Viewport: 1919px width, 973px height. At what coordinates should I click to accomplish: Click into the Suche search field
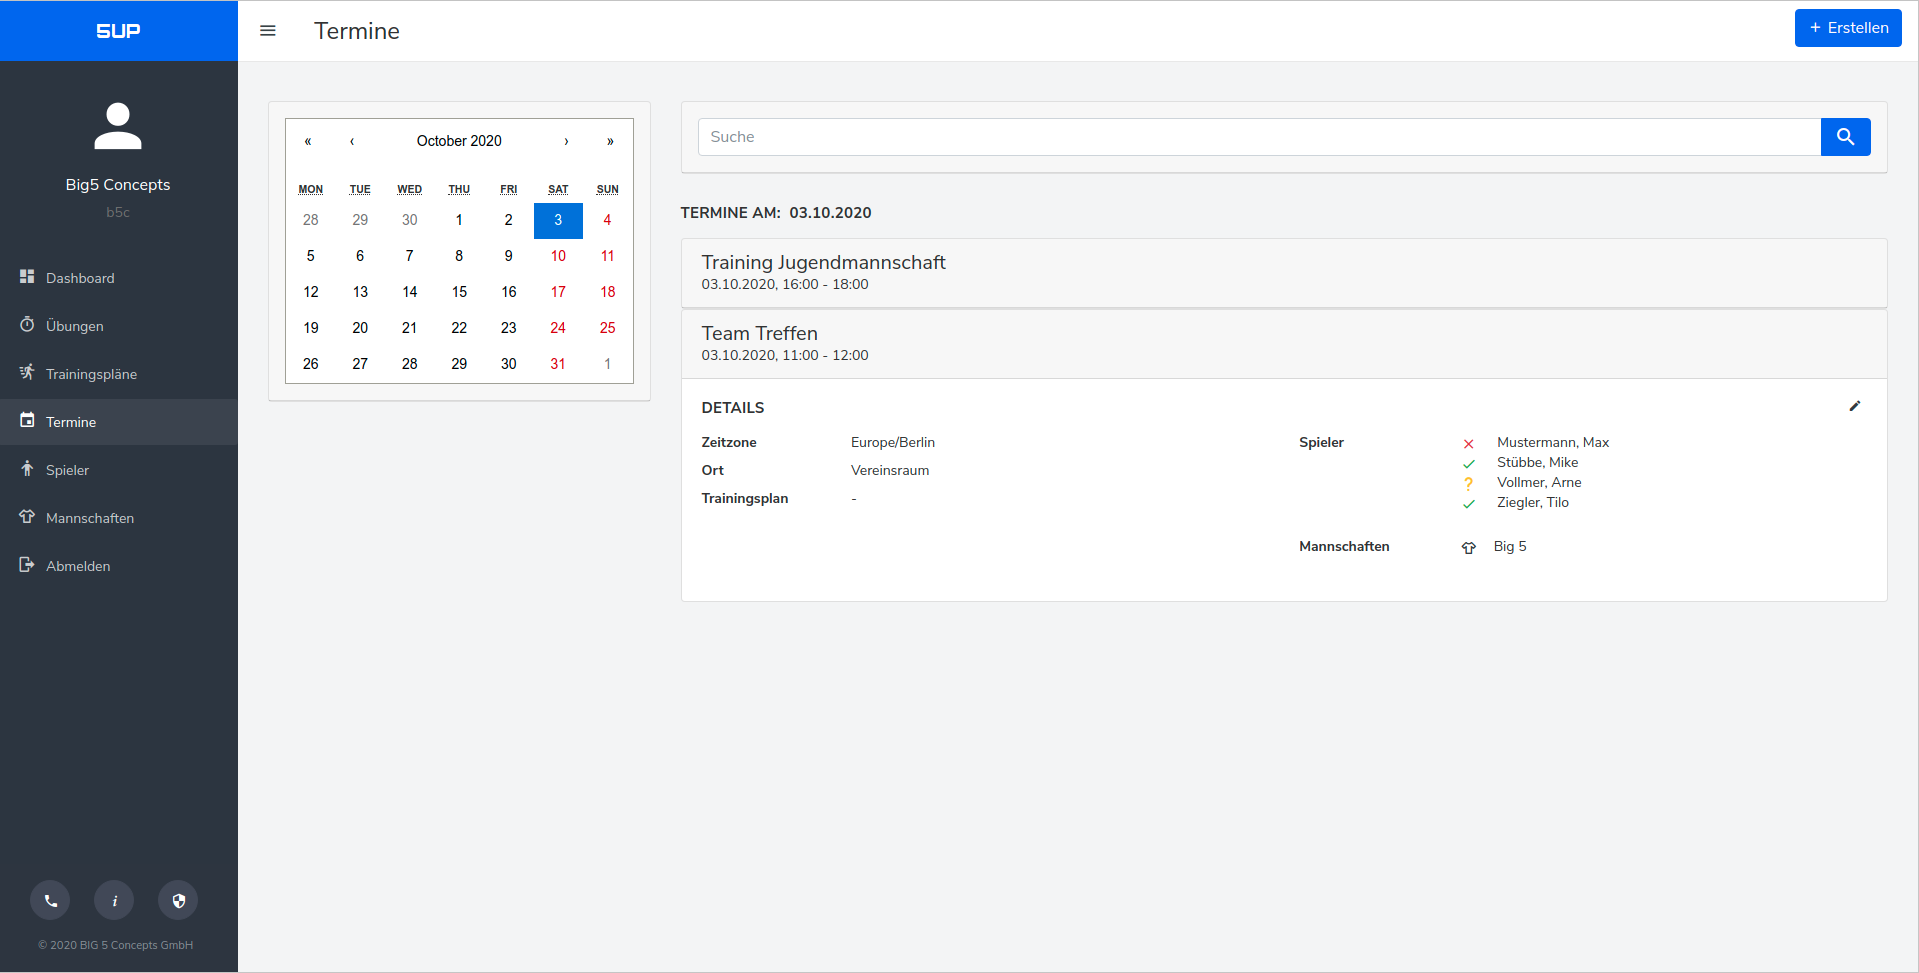[x=1258, y=137]
